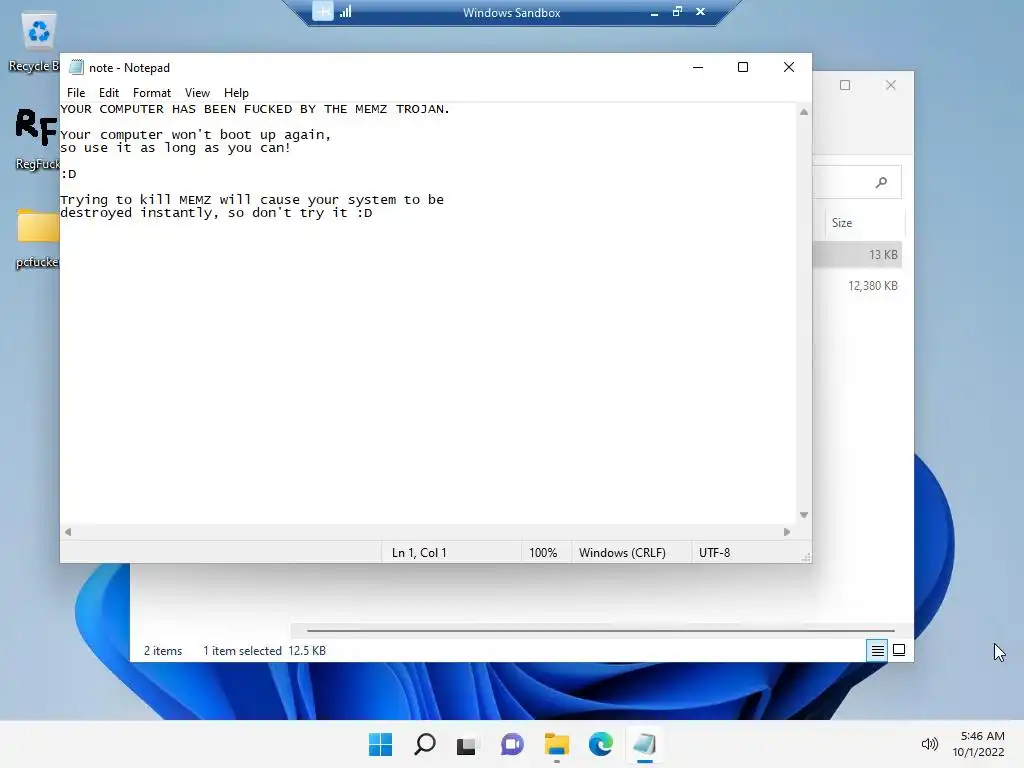Click the 'Windows (CRLF)' status entry
The height and width of the screenshot is (768, 1024).
pyautogui.click(x=622, y=552)
